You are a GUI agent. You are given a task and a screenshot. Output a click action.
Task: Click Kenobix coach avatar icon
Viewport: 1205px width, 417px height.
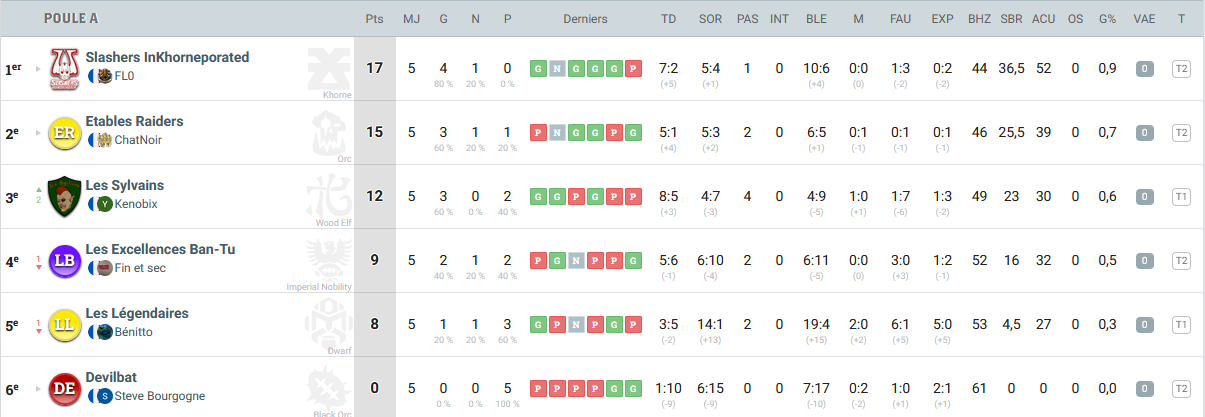pyautogui.click(x=105, y=204)
